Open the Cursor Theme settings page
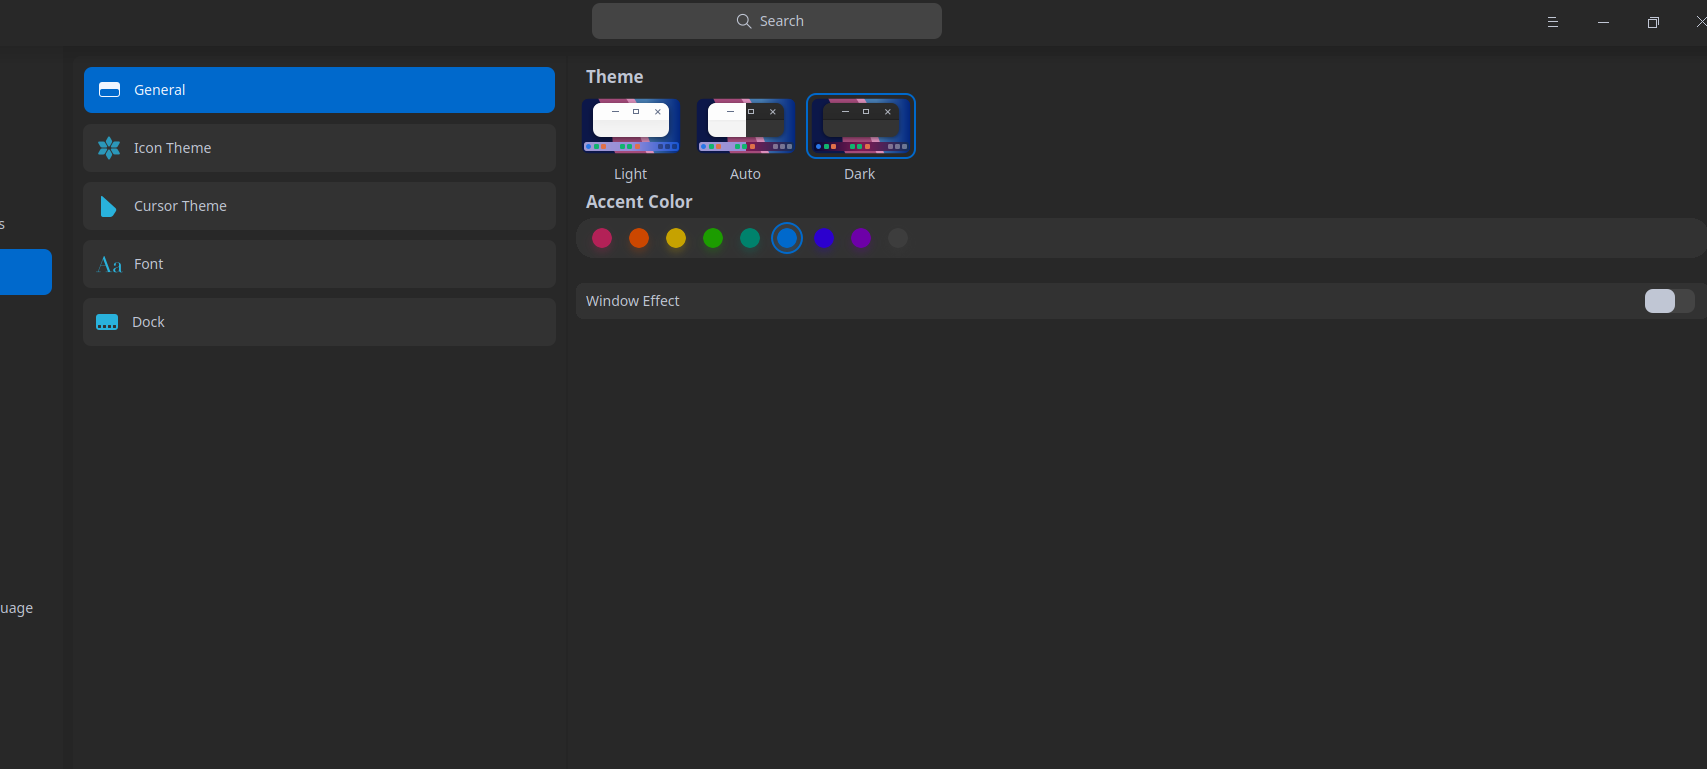This screenshot has height=769, width=1707. pos(319,206)
